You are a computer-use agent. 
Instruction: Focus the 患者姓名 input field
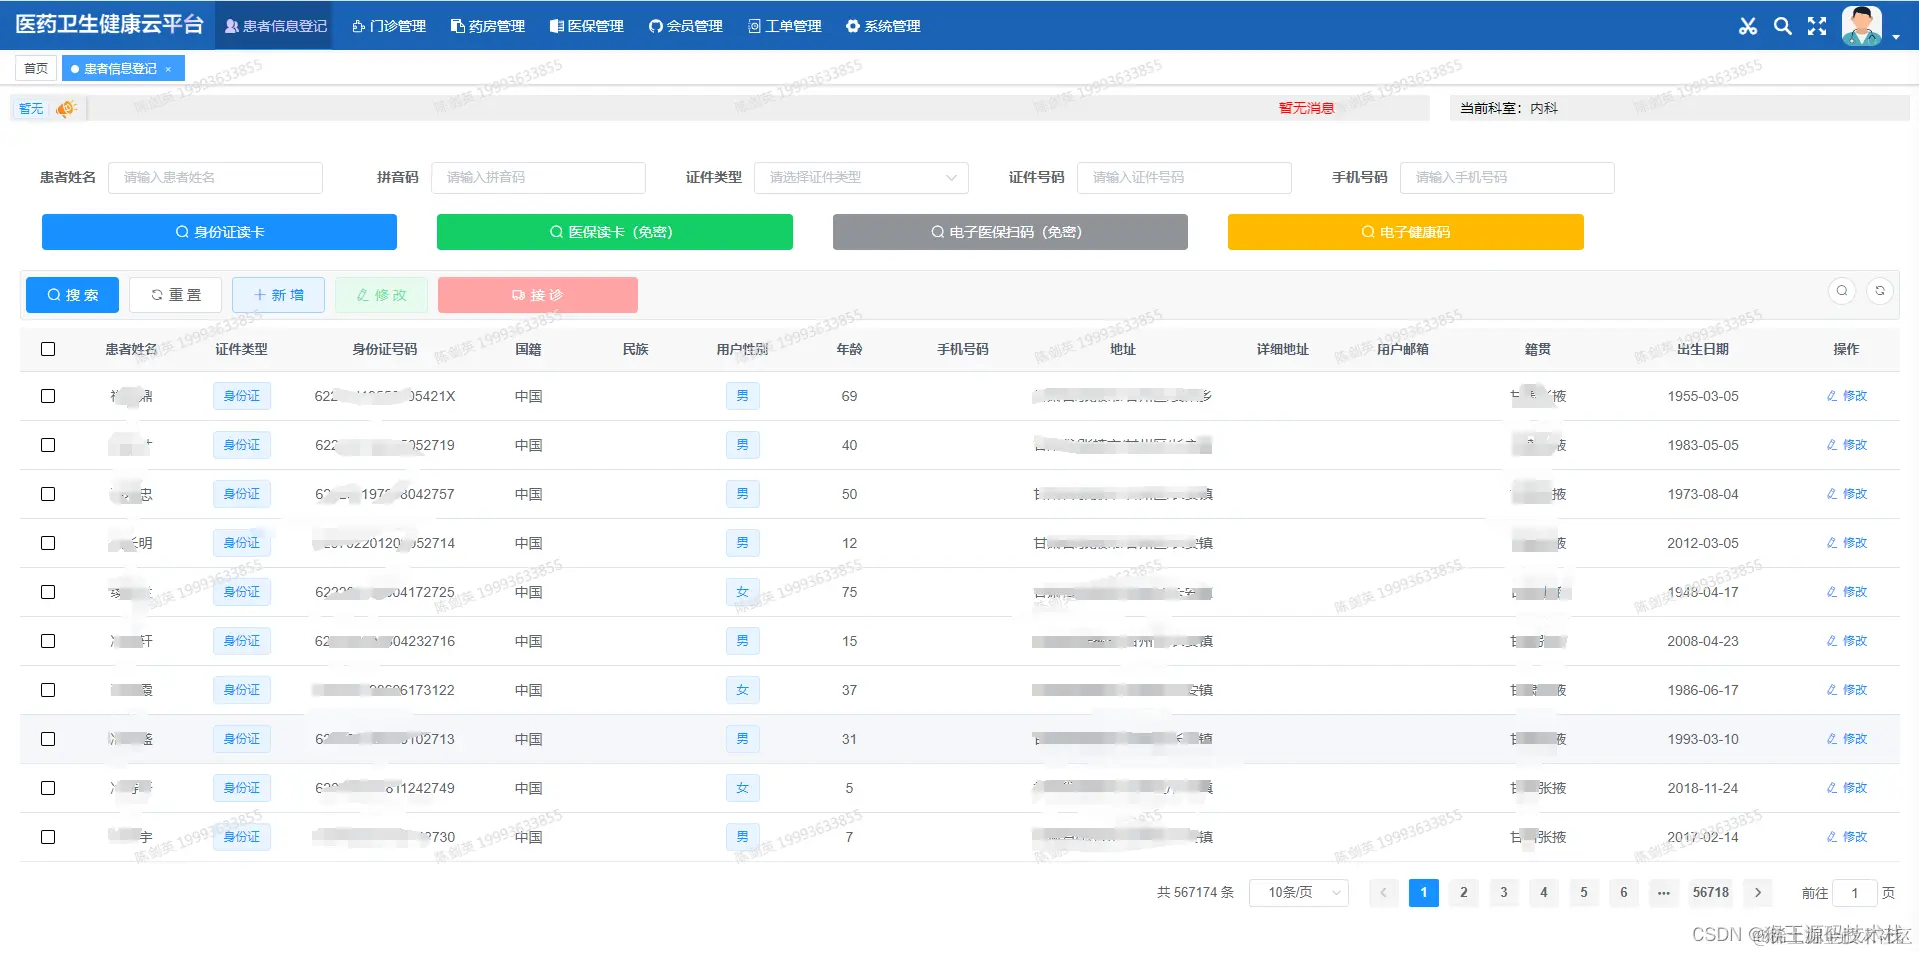coord(215,177)
